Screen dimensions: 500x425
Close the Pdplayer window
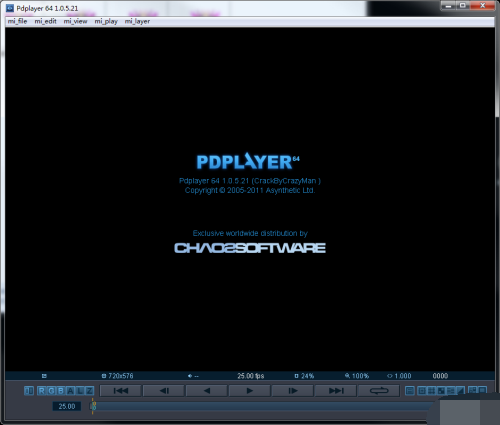[x=482, y=6]
